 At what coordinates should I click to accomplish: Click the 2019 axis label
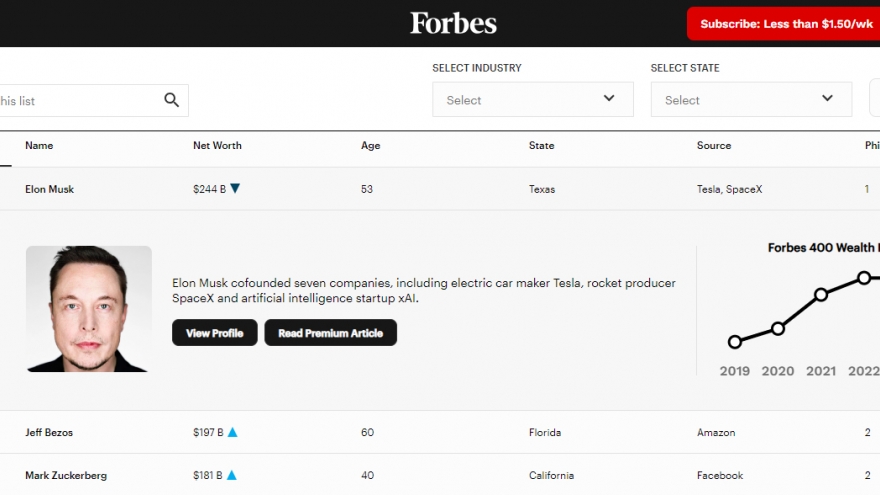[735, 371]
